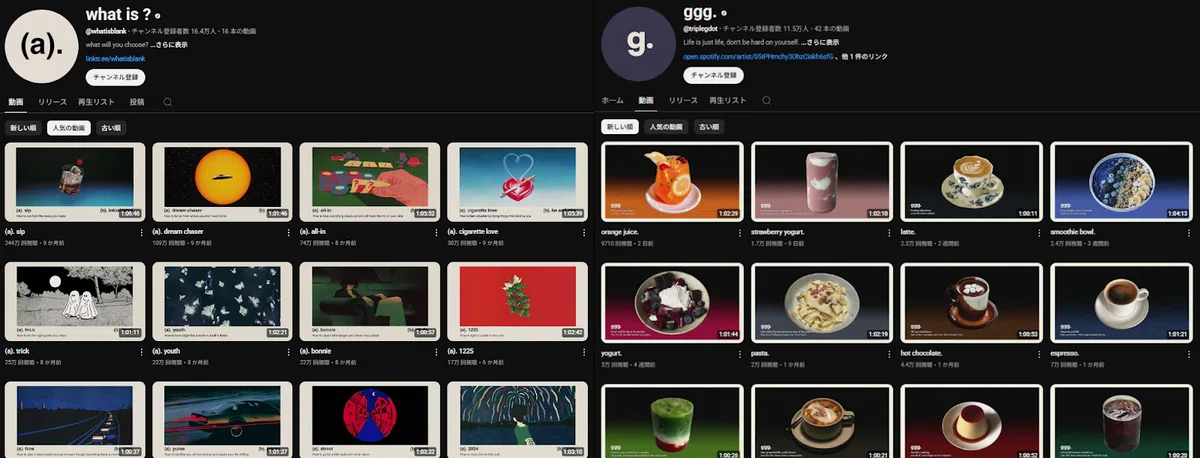The height and width of the screenshot is (458, 1200).
Task: Open the three-dot menu for 'yogurt.'
Action: pos(739,354)
